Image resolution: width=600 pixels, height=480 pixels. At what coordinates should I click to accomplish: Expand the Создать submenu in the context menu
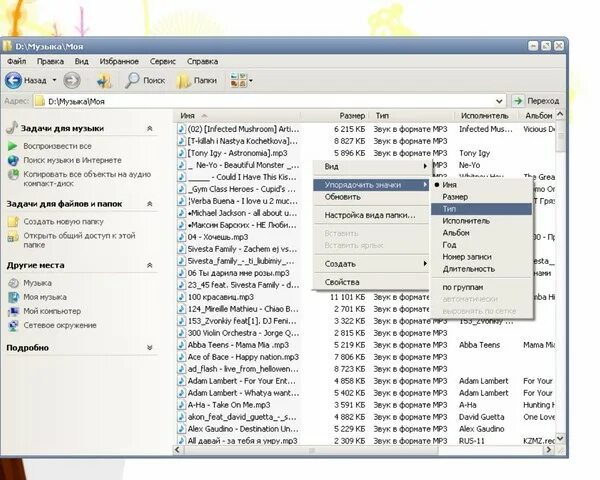pos(371,264)
